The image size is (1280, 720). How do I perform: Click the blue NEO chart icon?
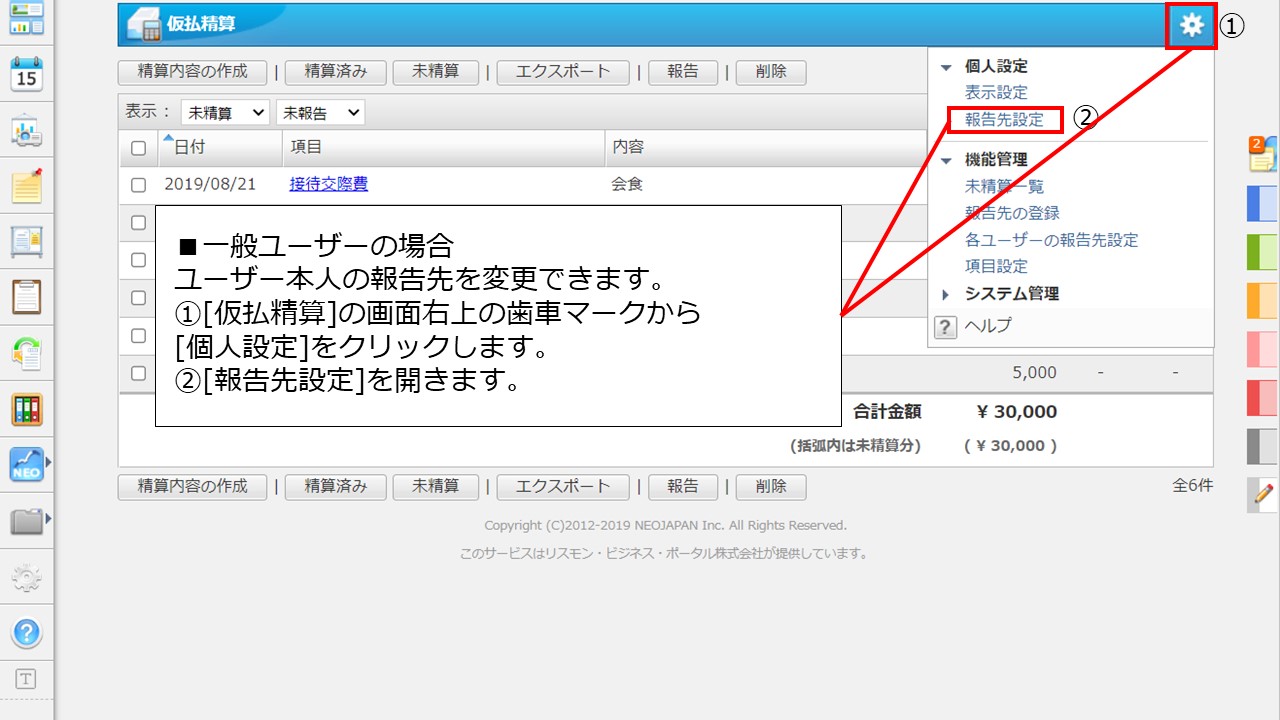coord(26,465)
